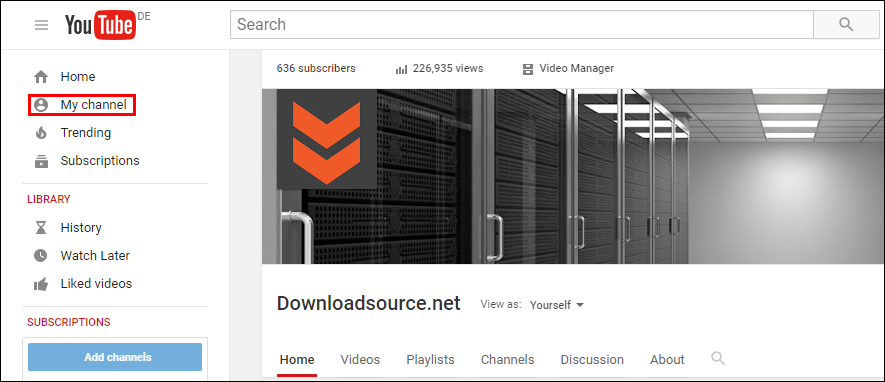Click the My channel person icon
The width and height of the screenshot is (885, 382).
click(x=41, y=105)
